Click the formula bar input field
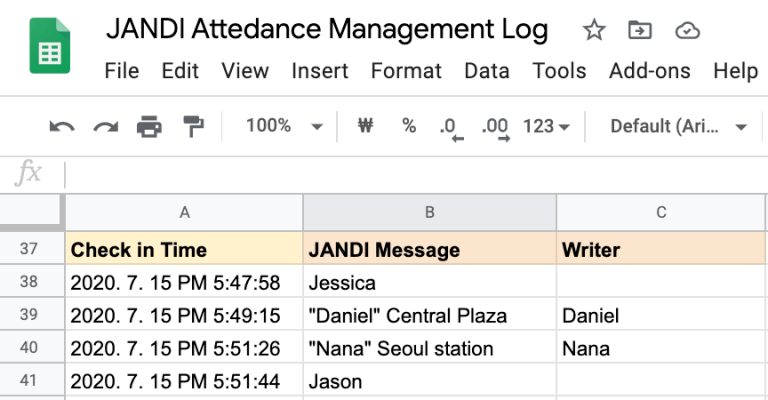Image resolution: width=768 pixels, height=400 pixels. [x=400, y=174]
